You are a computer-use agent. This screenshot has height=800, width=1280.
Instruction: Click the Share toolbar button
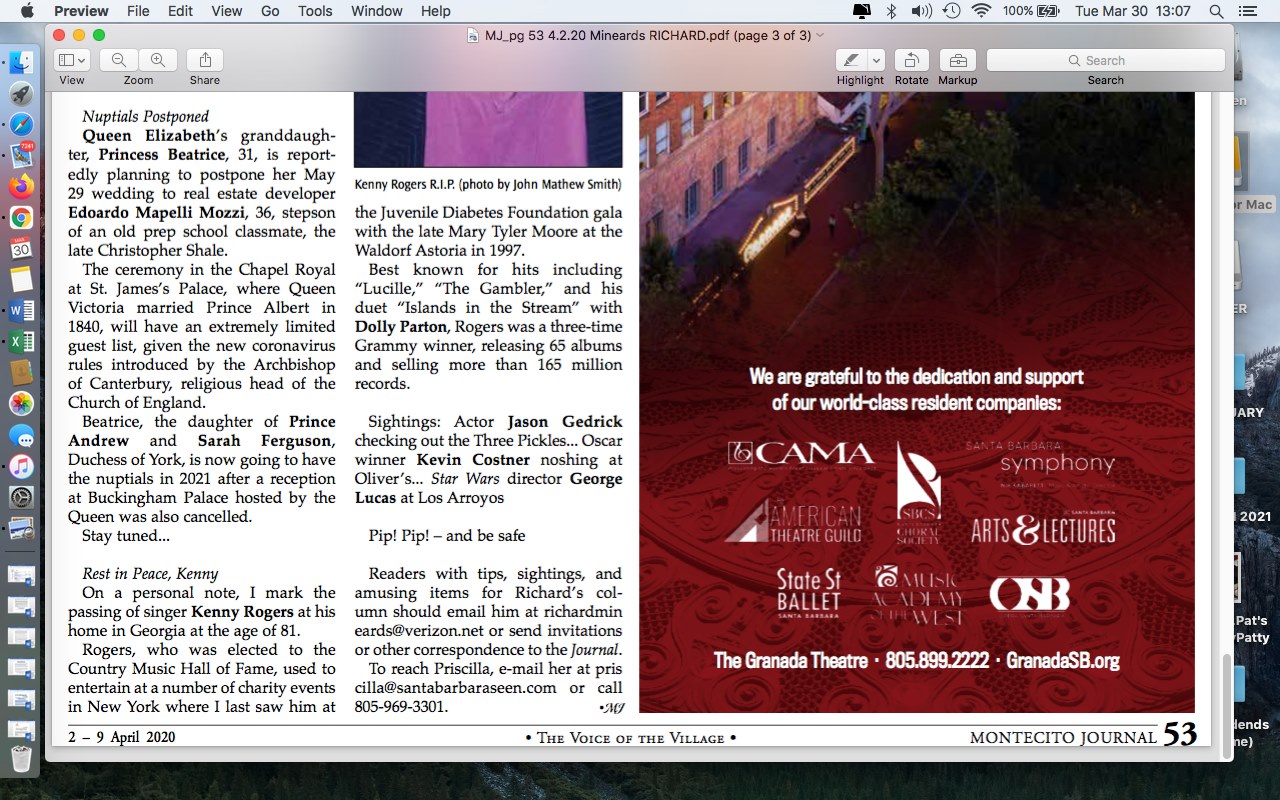click(205, 60)
